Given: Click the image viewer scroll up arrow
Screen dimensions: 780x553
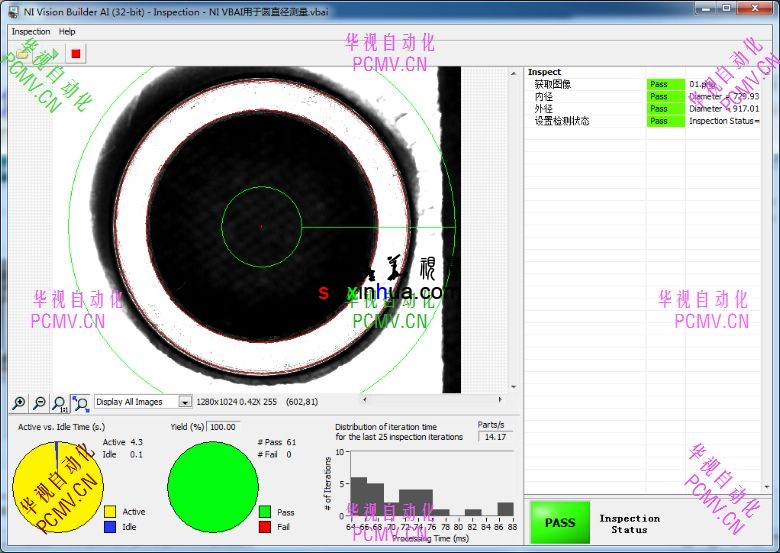Looking at the screenshot, I should (514, 74).
